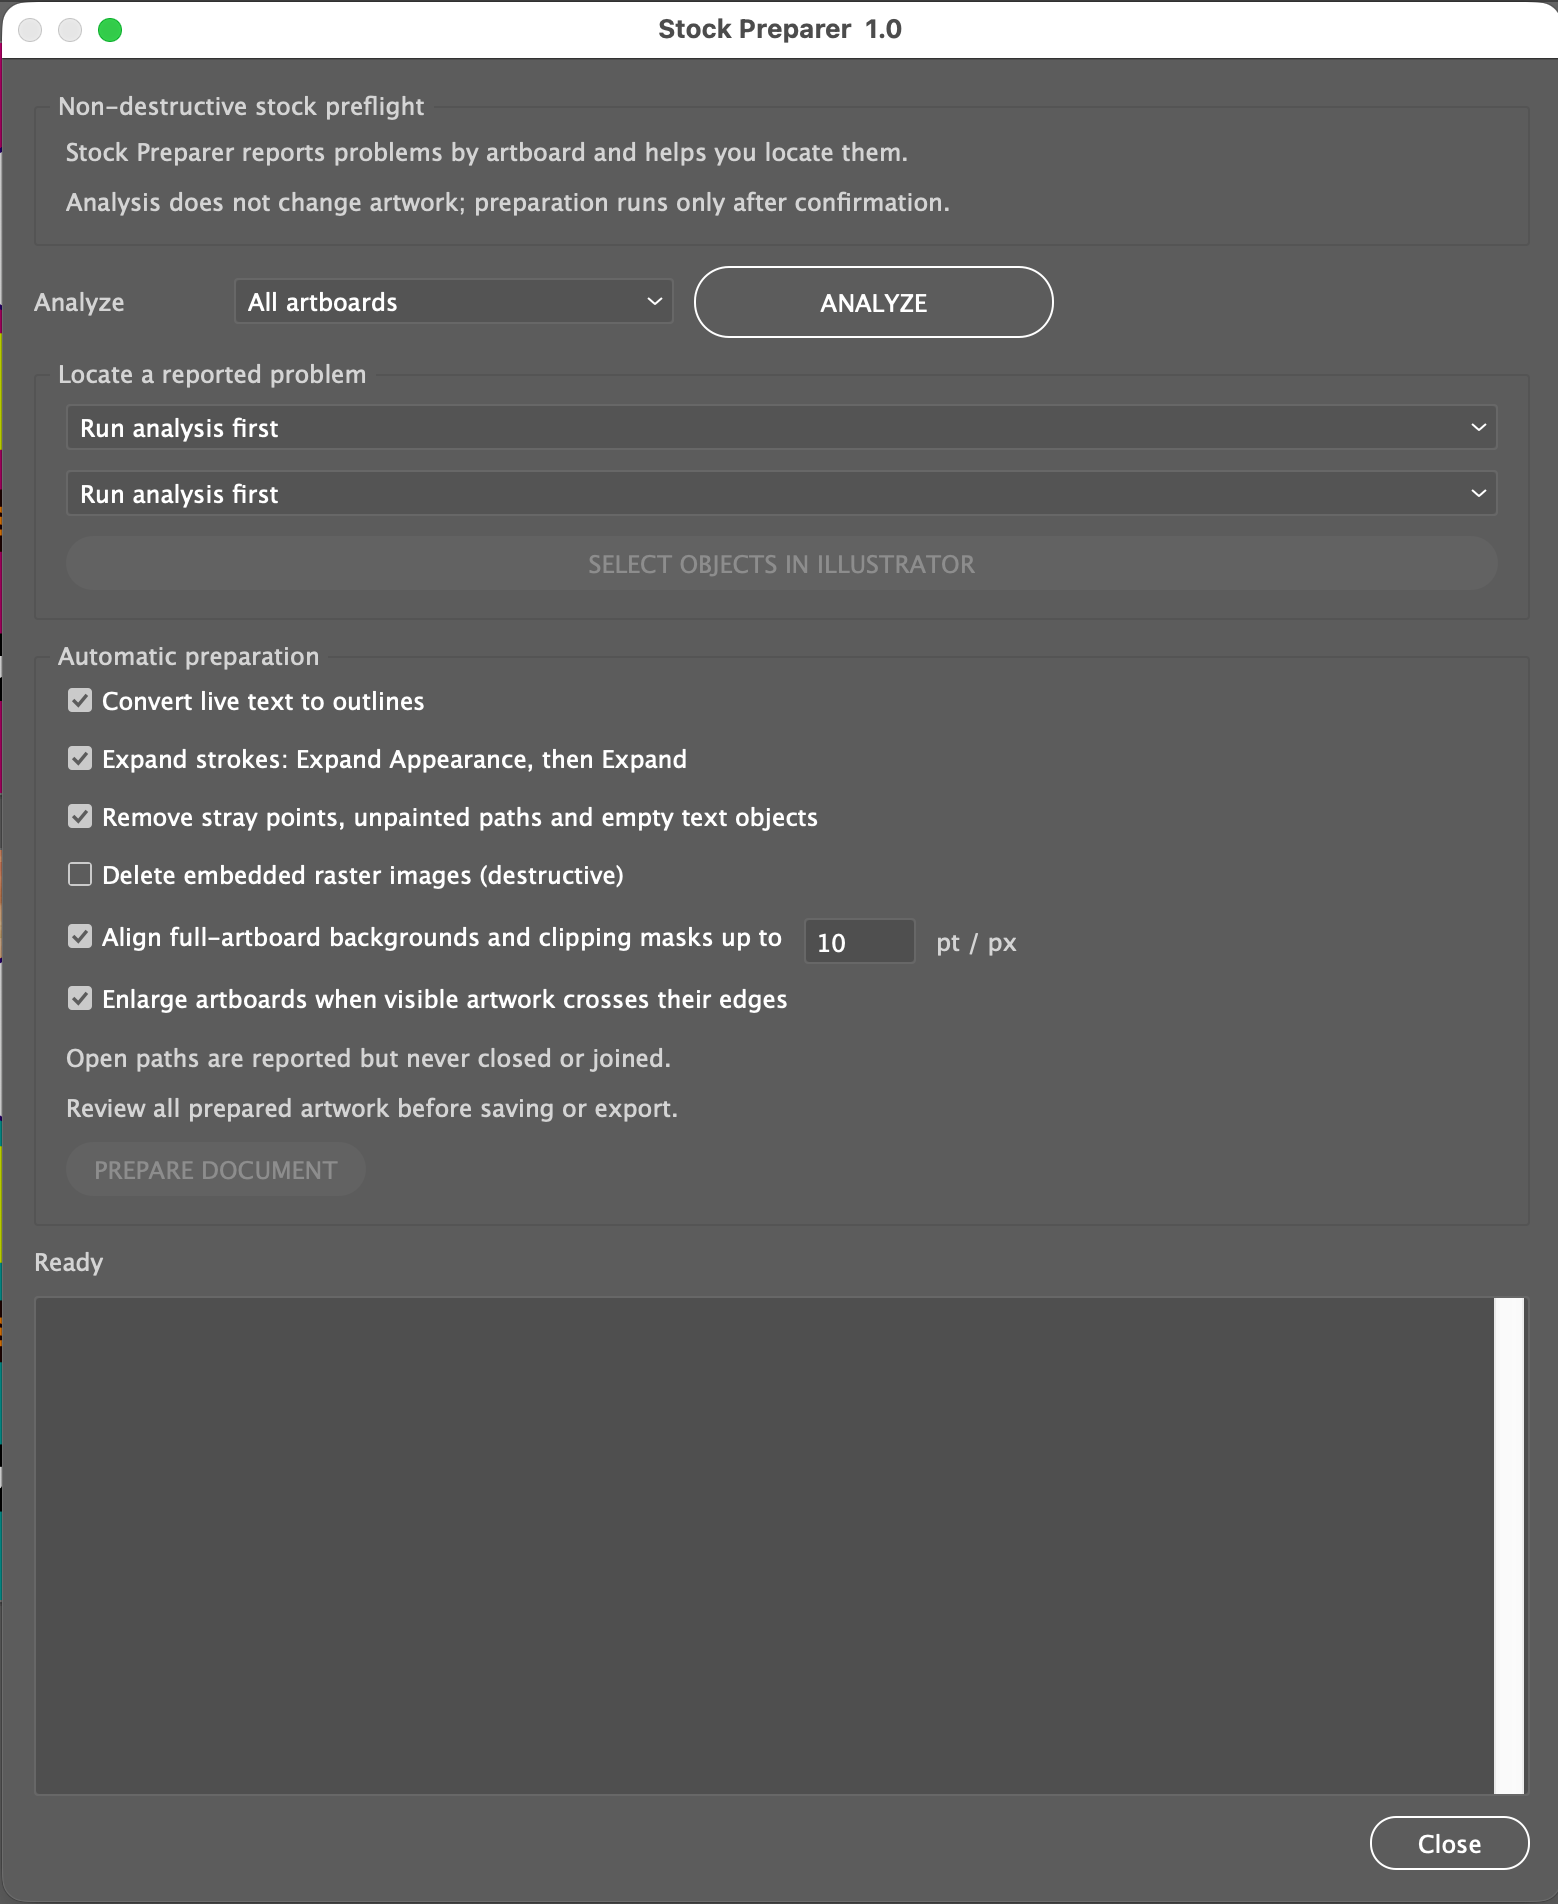This screenshot has height=1904, width=1558.
Task: Disable Remove stray points checkbox
Action: (80, 817)
